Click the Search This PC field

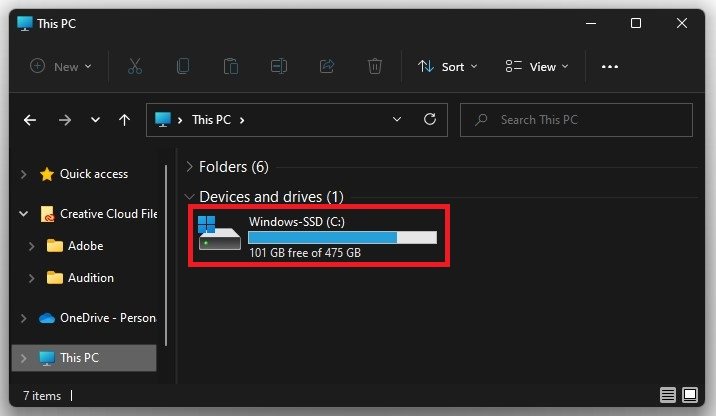576,120
